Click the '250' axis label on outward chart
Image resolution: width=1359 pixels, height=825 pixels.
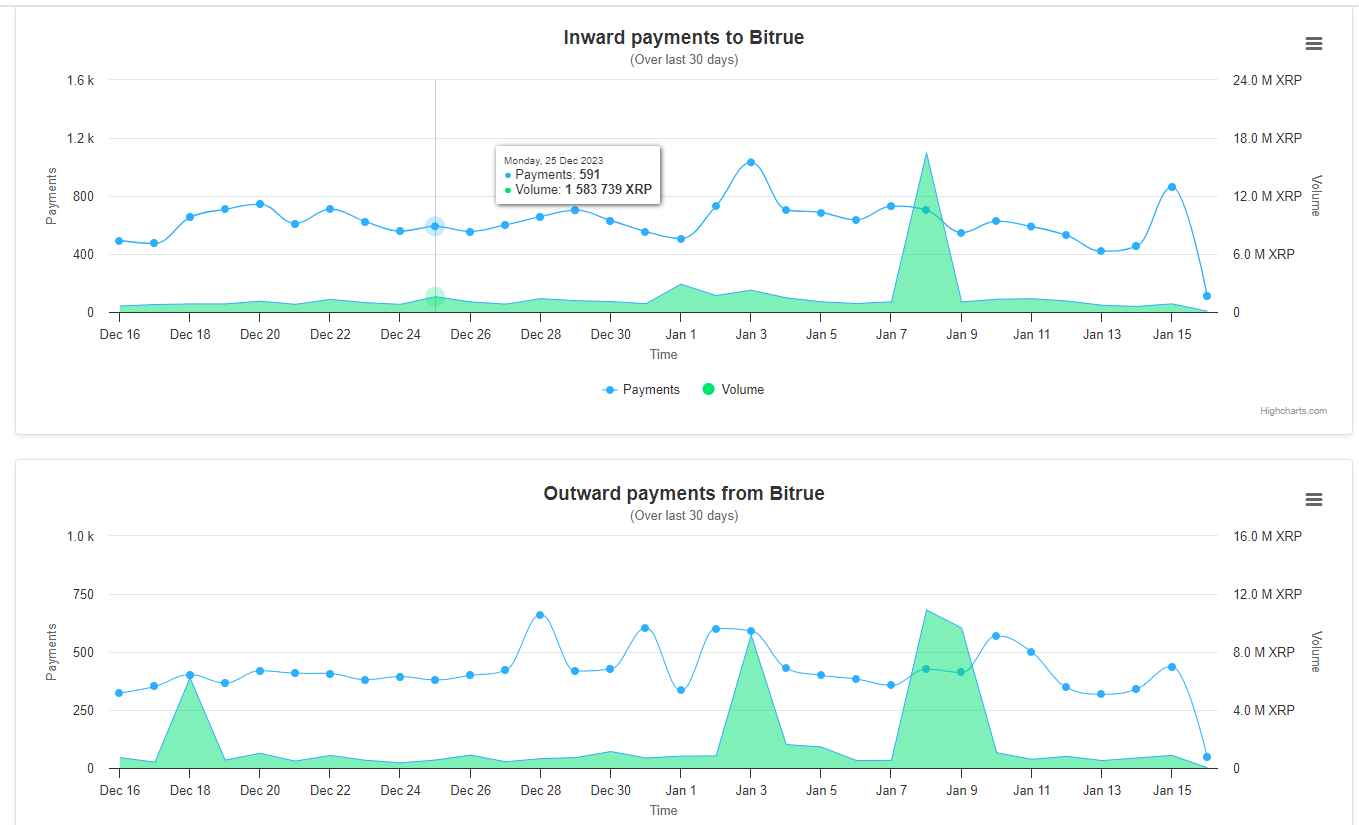tap(84, 711)
